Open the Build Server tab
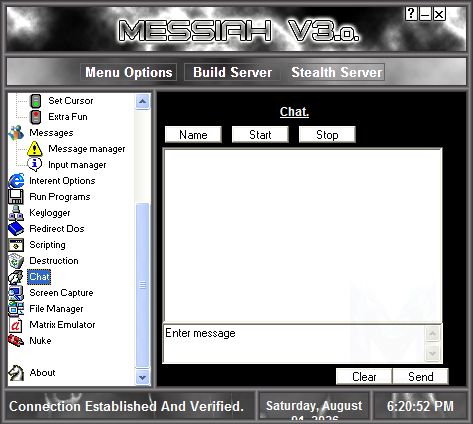Image resolution: width=473 pixels, height=424 pixels. (232, 72)
